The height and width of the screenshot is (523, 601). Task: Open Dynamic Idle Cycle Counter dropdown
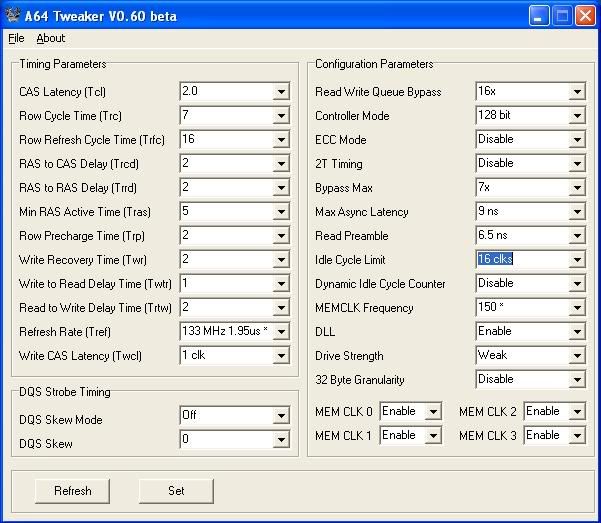577,284
